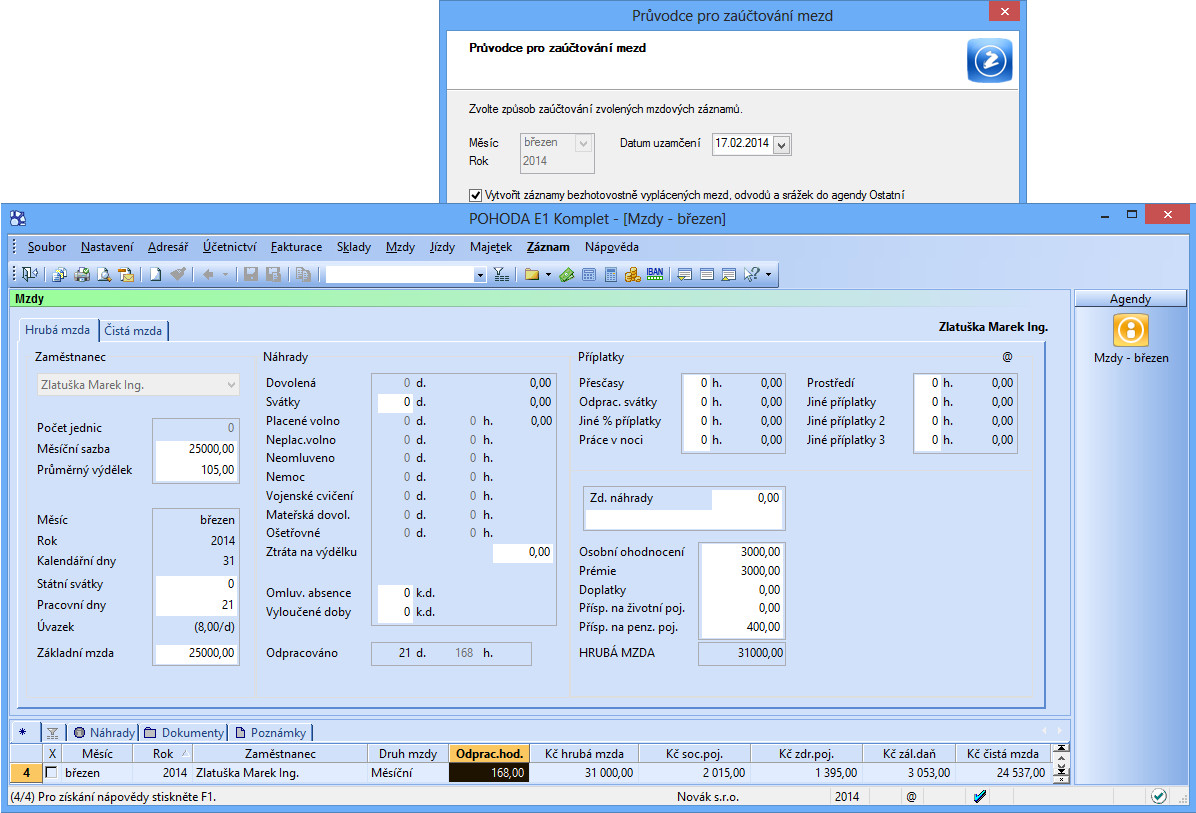
Task: Click the Ztráta na výdělku field
Action: (x=522, y=552)
